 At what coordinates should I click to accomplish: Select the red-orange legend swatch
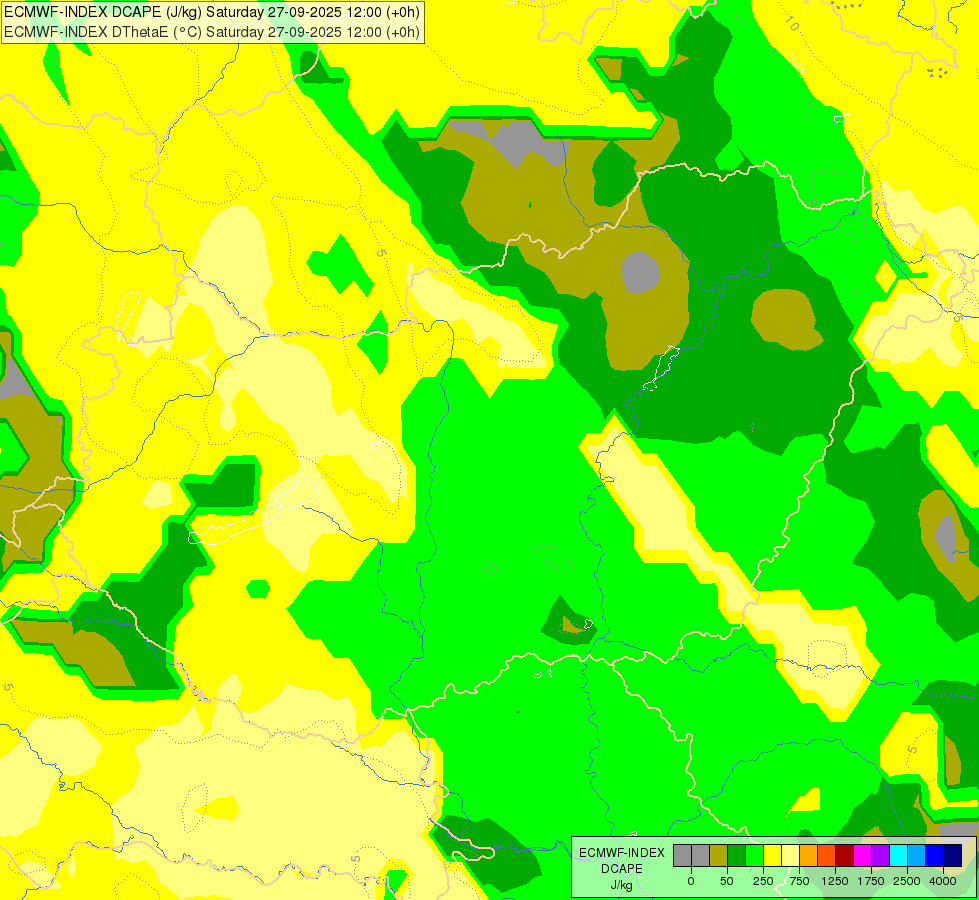coord(827,856)
